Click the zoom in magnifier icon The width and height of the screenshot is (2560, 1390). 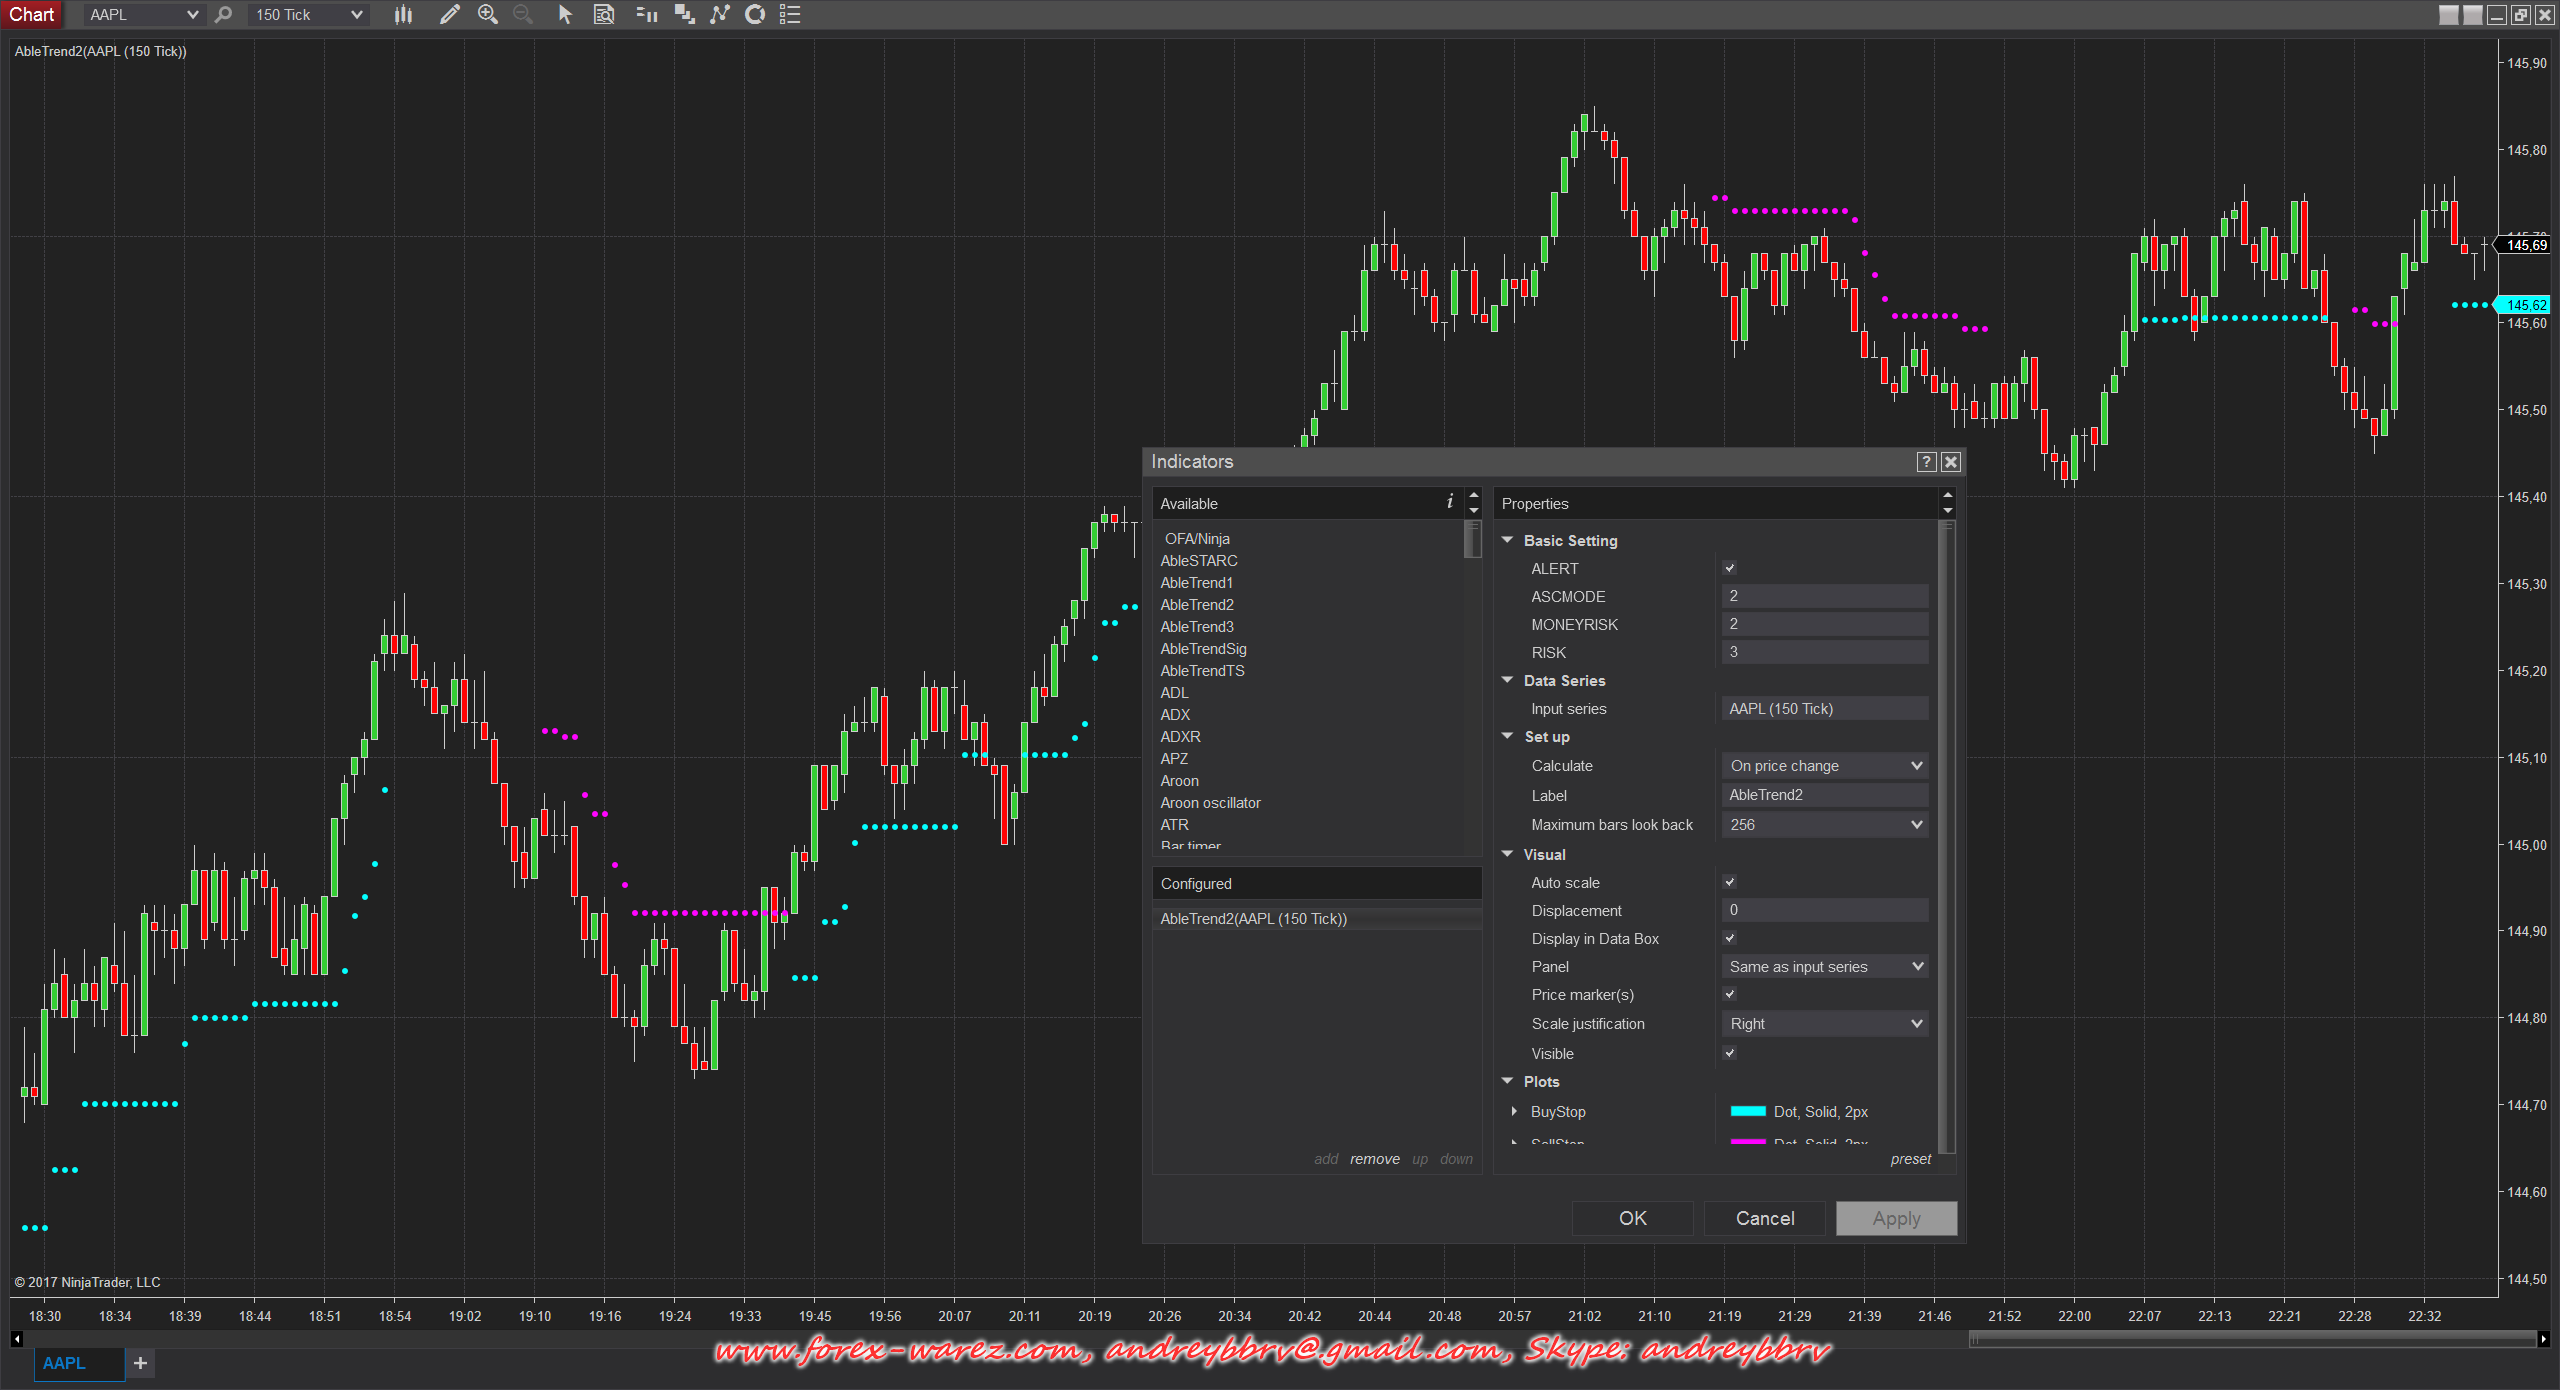point(487,14)
